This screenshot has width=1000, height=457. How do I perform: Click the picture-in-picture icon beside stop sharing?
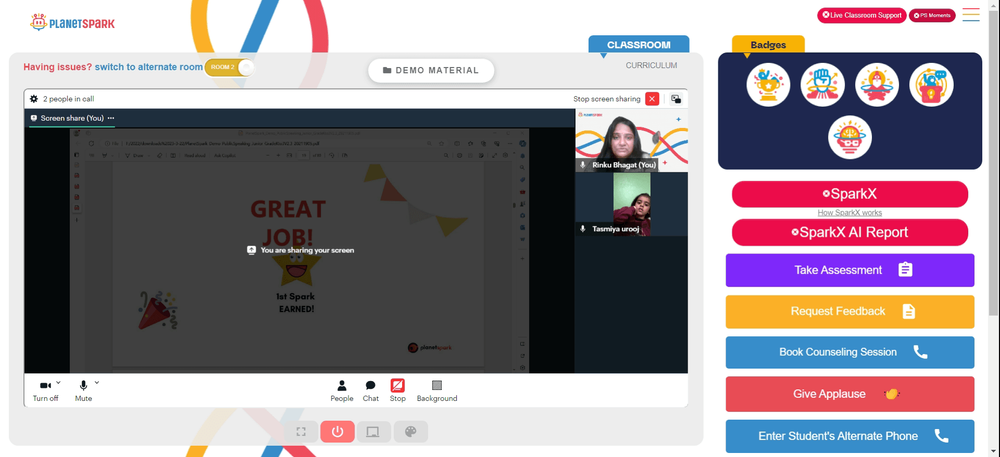(x=675, y=99)
